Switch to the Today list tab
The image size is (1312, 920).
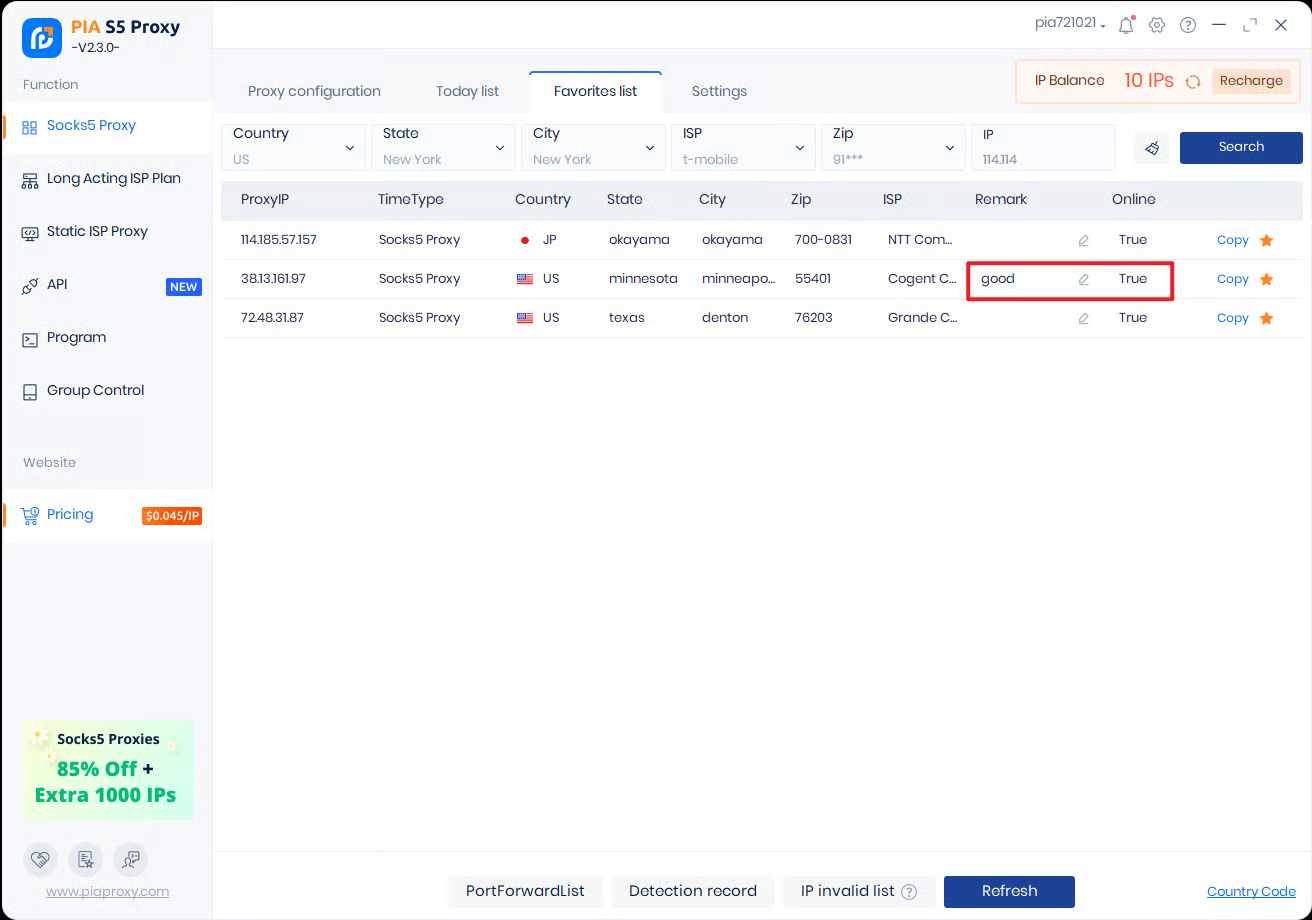467,91
